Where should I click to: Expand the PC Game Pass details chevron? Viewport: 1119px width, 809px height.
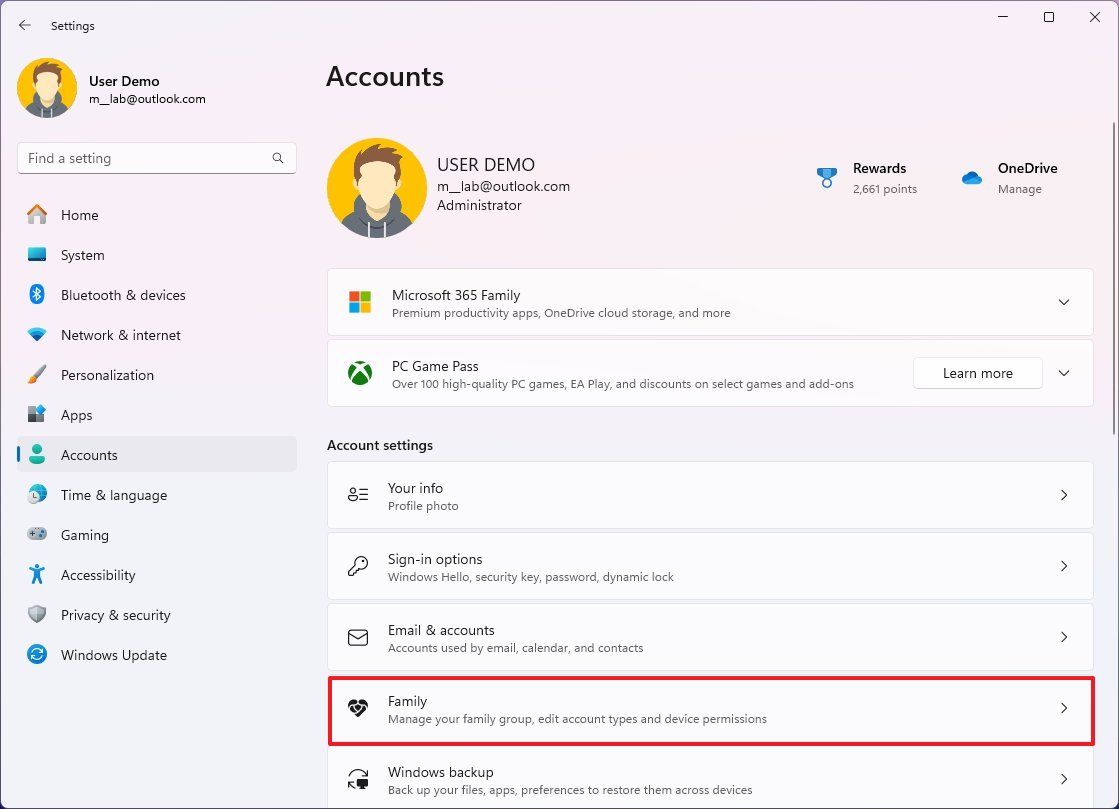[x=1064, y=373]
